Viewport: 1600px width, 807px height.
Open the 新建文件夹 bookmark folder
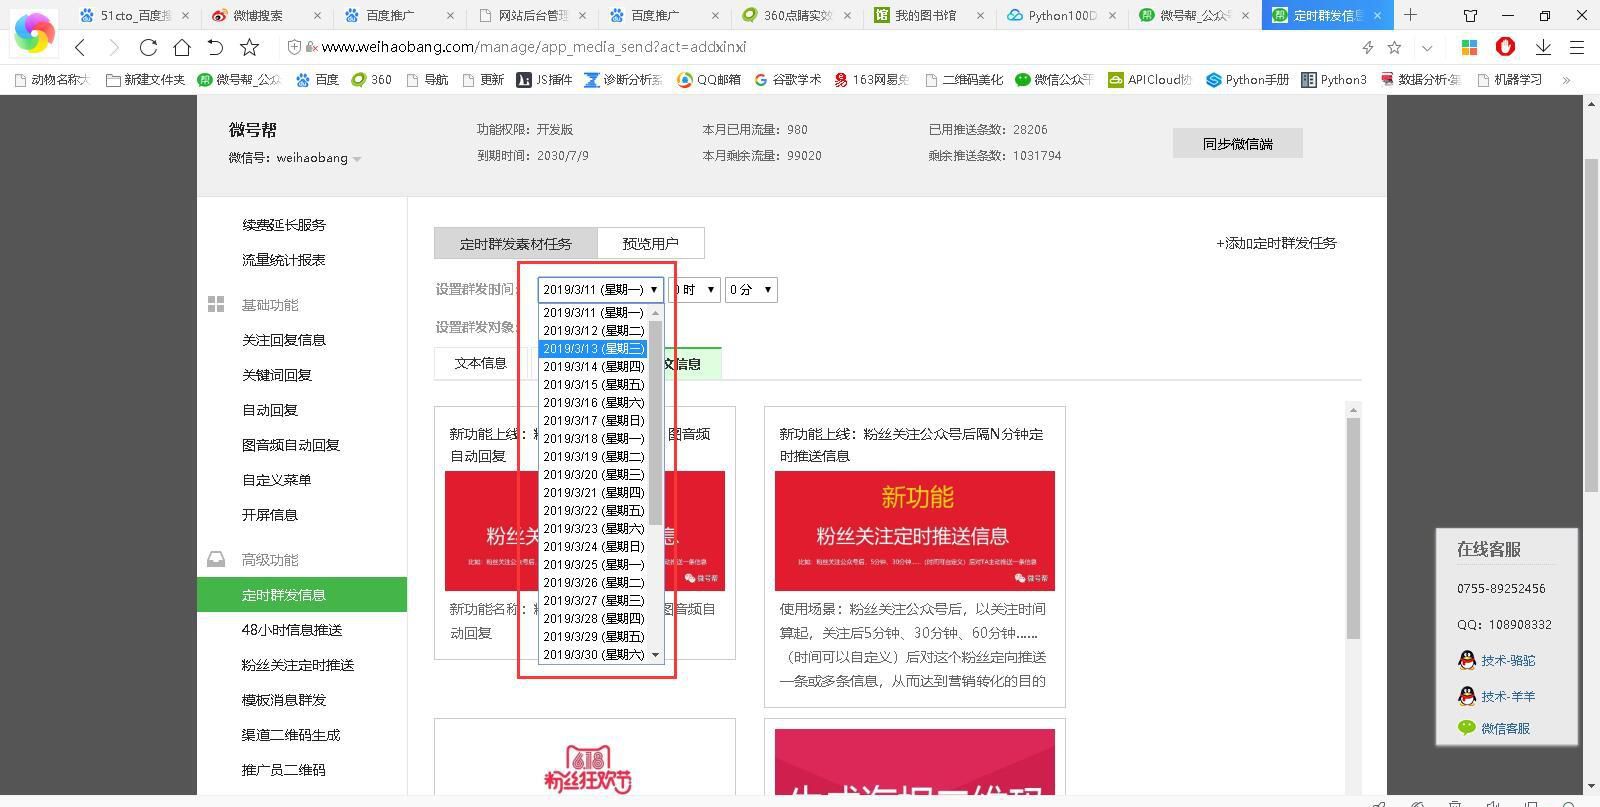pos(145,80)
